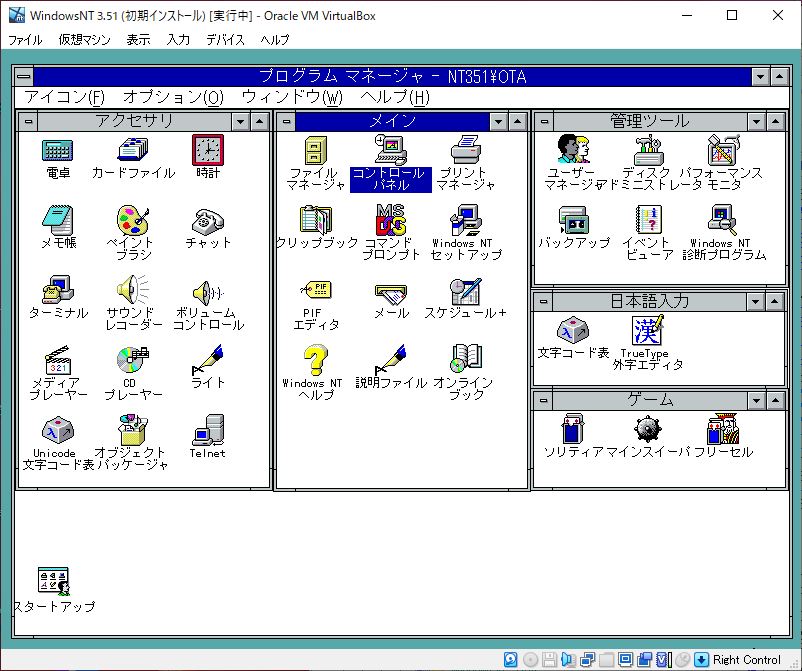Screen dimensions: 802x671
Task: Open the ウィンドウ(W) menu
Action: 291,97
